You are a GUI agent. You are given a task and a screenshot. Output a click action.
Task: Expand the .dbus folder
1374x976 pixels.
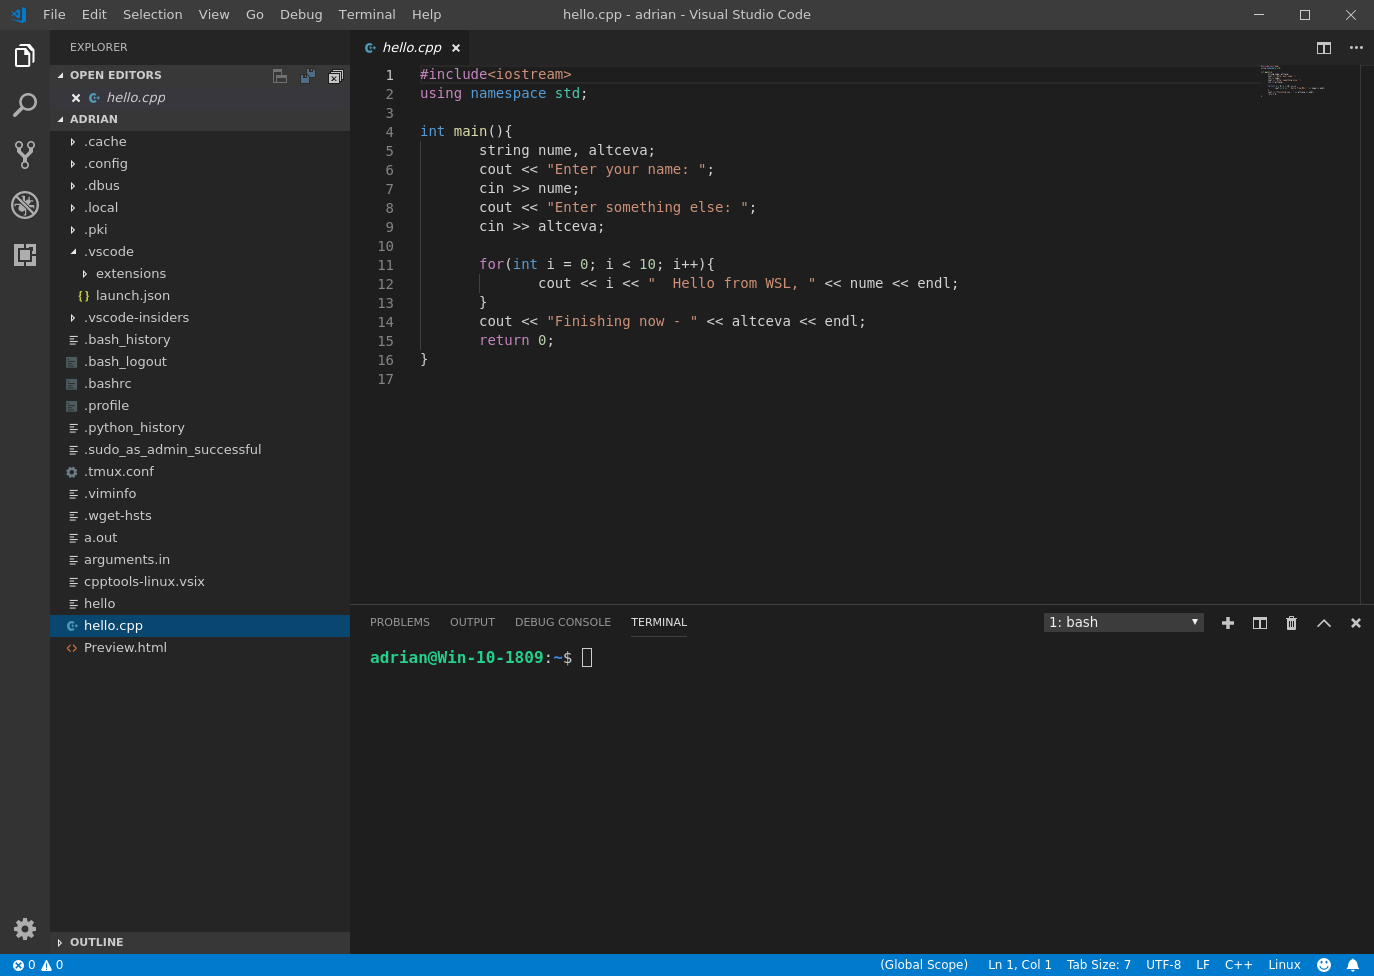(x=73, y=186)
